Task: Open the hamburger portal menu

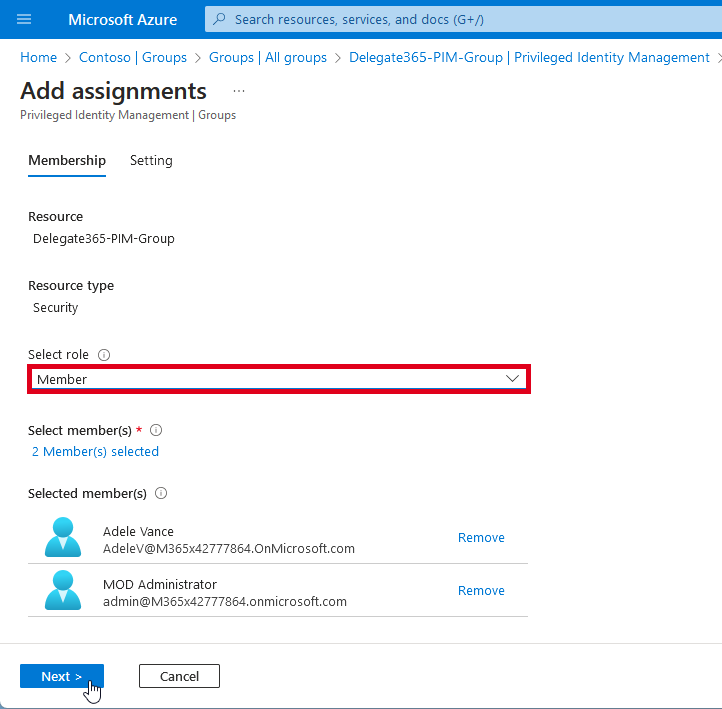Action: [x=24, y=19]
